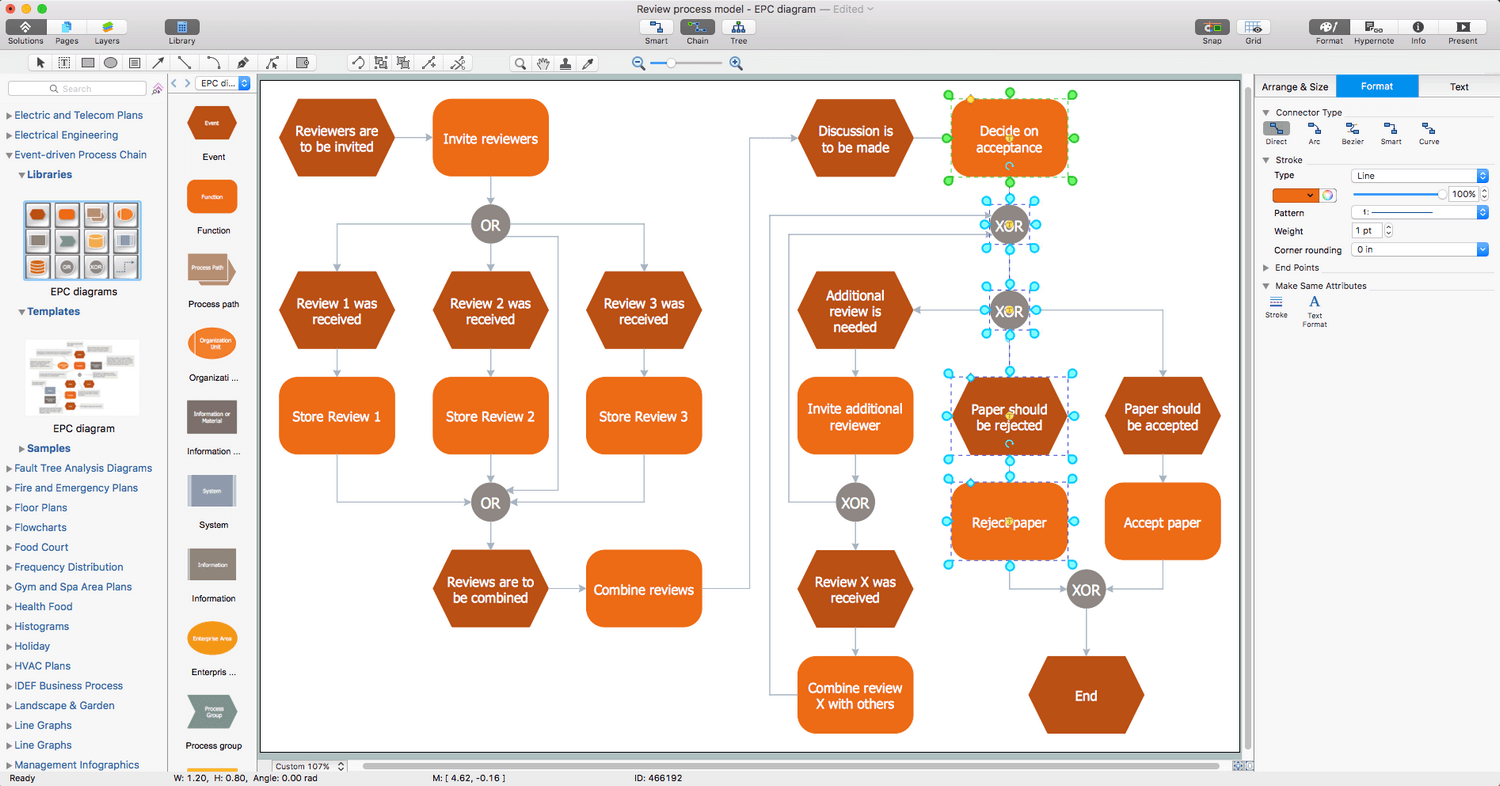
Task: Open the Custom 107% zoom dropdown
Action: click(308, 766)
